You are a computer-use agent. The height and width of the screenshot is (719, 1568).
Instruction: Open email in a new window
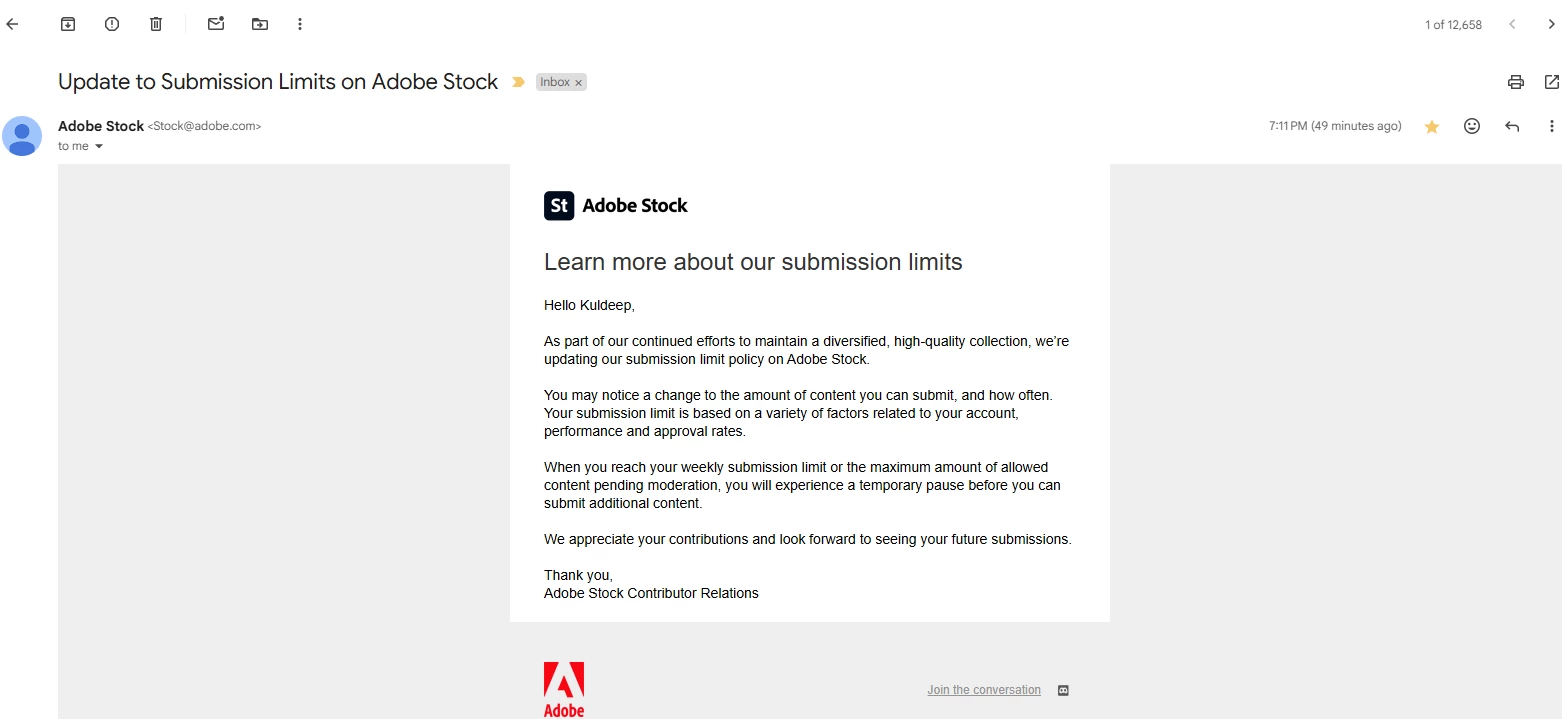(x=1552, y=82)
